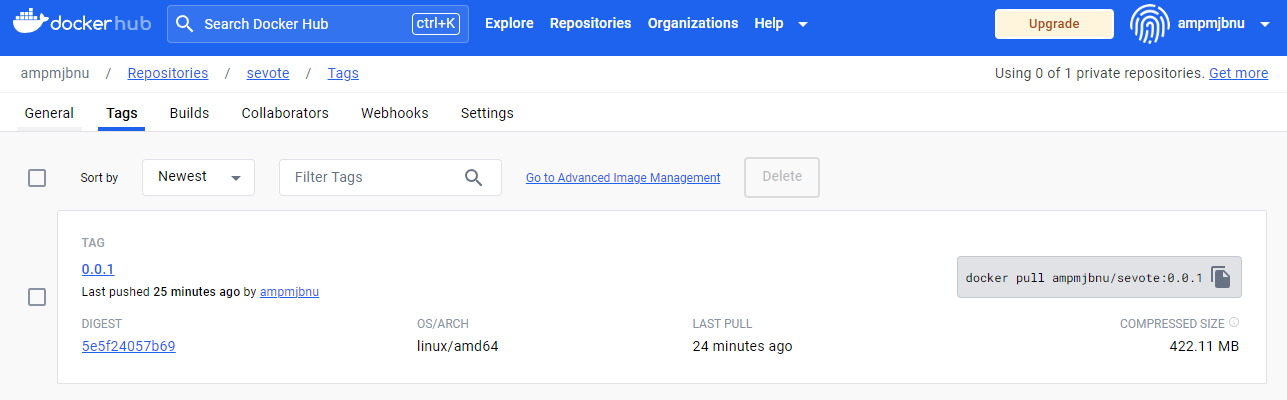The width and height of the screenshot is (1287, 400).
Task: Focus the Filter Tags input
Action: pyautogui.click(x=390, y=177)
